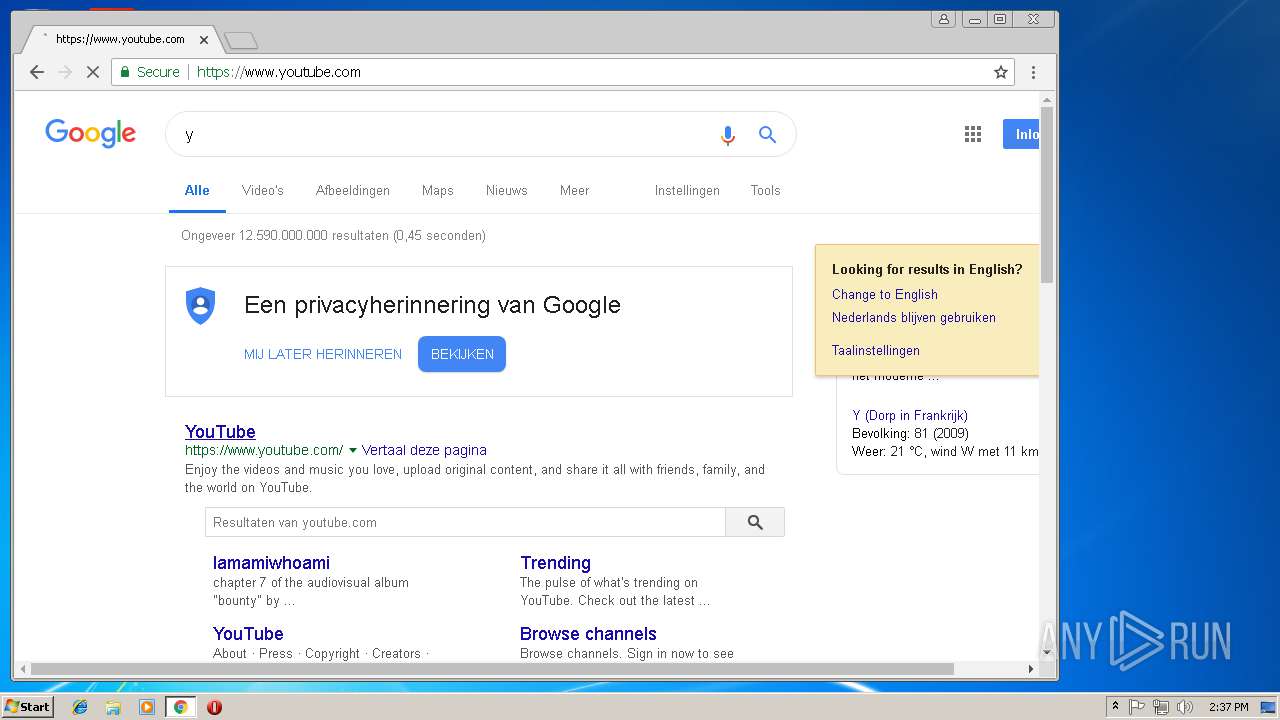Image resolution: width=1280 pixels, height=720 pixels.
Task: Click Change to English link
Action: pos(885,294)
